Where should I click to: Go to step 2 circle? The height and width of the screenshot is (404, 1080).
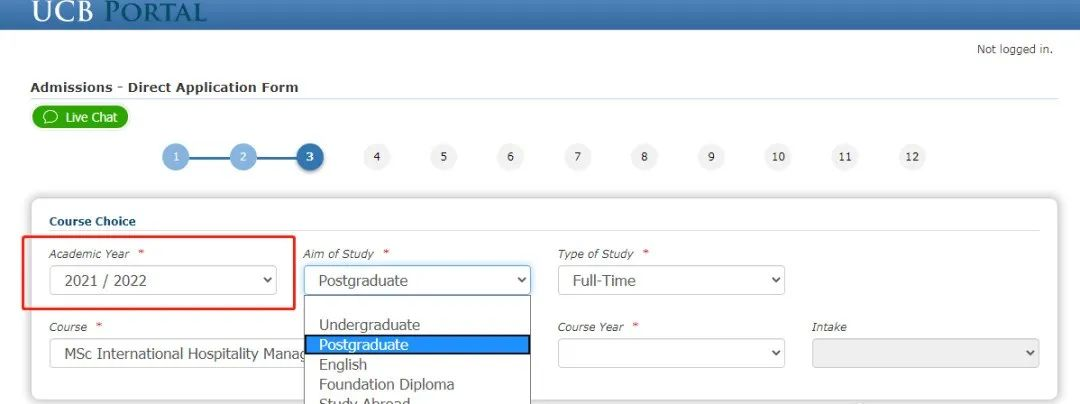[242, 157]
